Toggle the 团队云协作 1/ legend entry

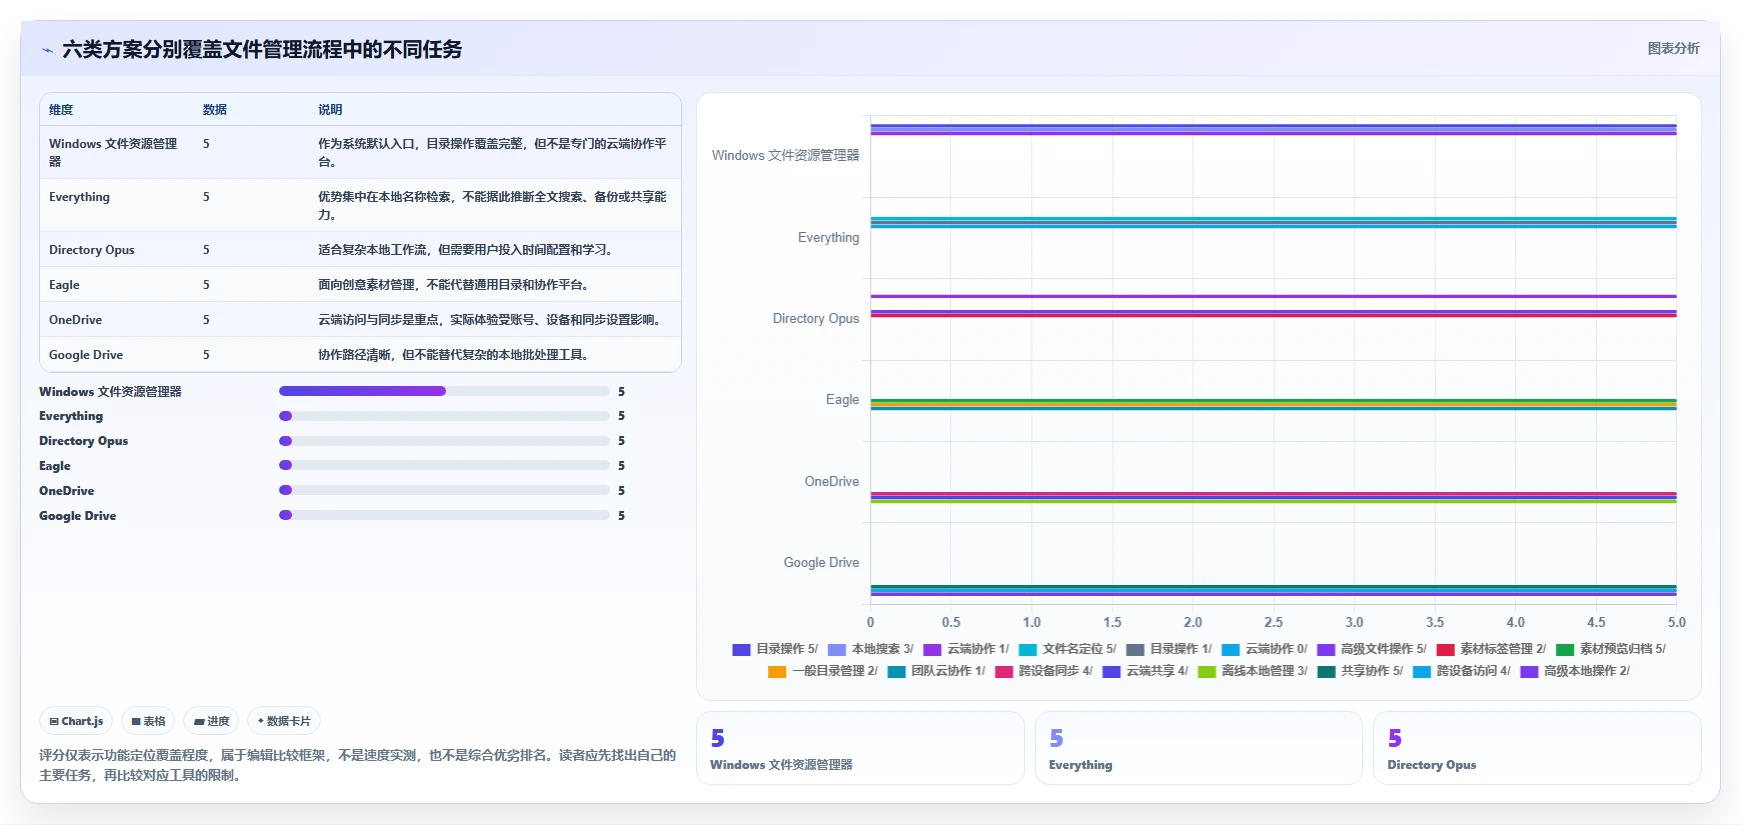[x=936, y=671]
